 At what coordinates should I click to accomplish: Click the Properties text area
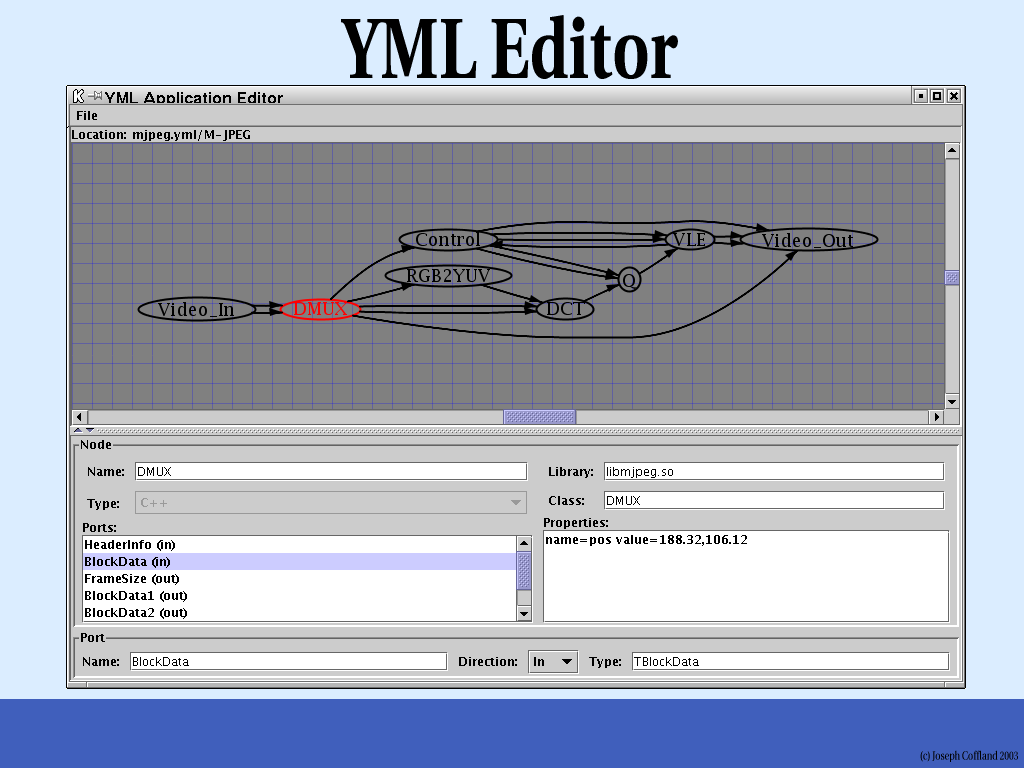(746, 576)
